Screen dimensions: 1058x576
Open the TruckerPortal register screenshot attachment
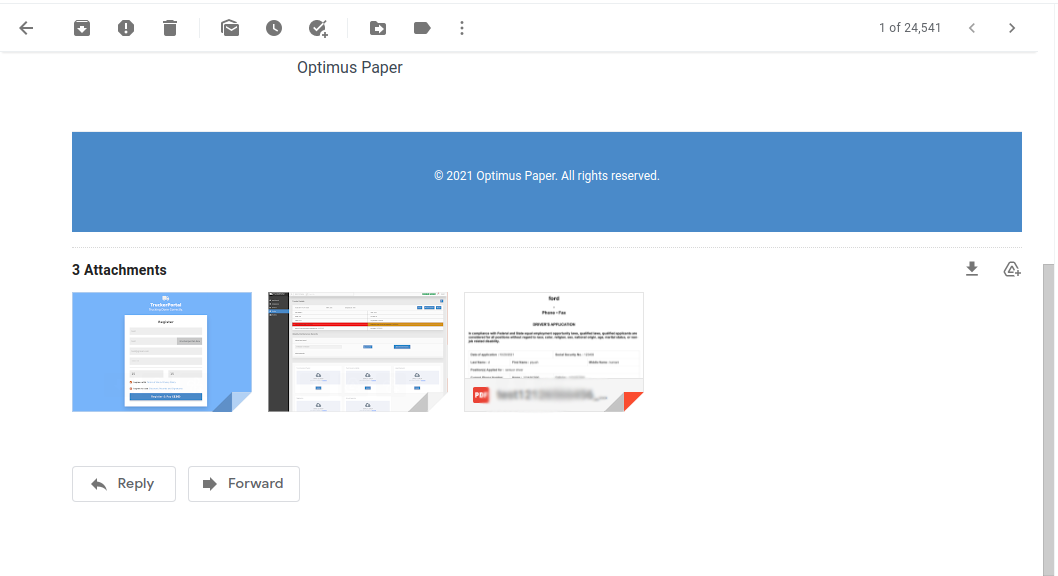(162, 352)
